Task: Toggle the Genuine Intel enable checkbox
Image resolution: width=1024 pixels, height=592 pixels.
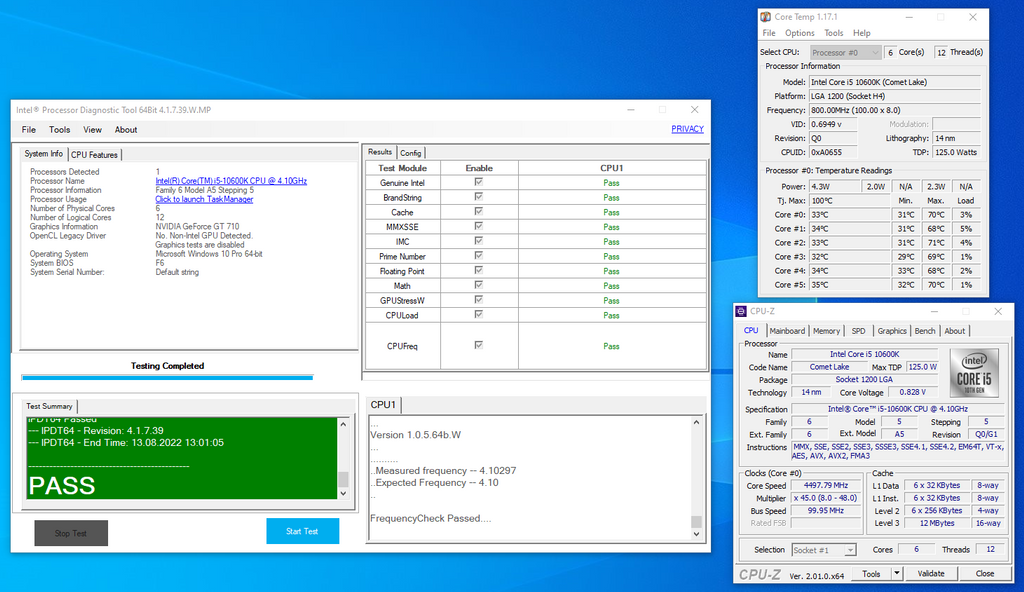Action: pyautogui.click(x=479, y=182)
